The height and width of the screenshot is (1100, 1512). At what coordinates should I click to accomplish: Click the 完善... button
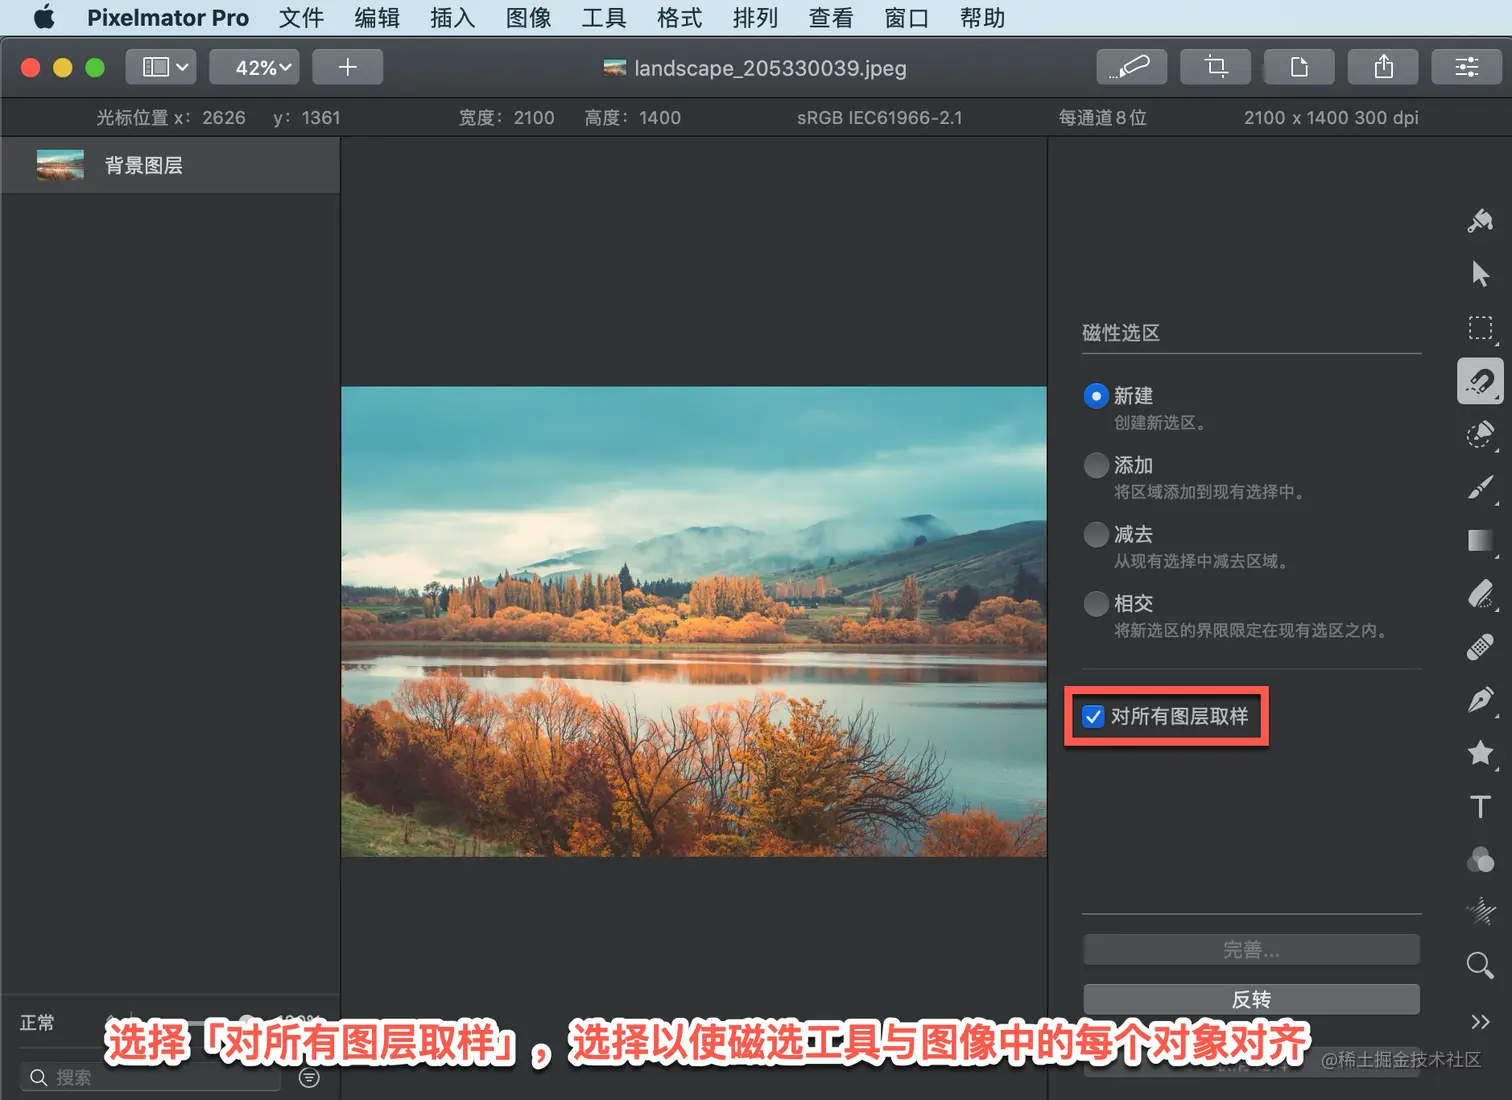(x=1251, y=950)
